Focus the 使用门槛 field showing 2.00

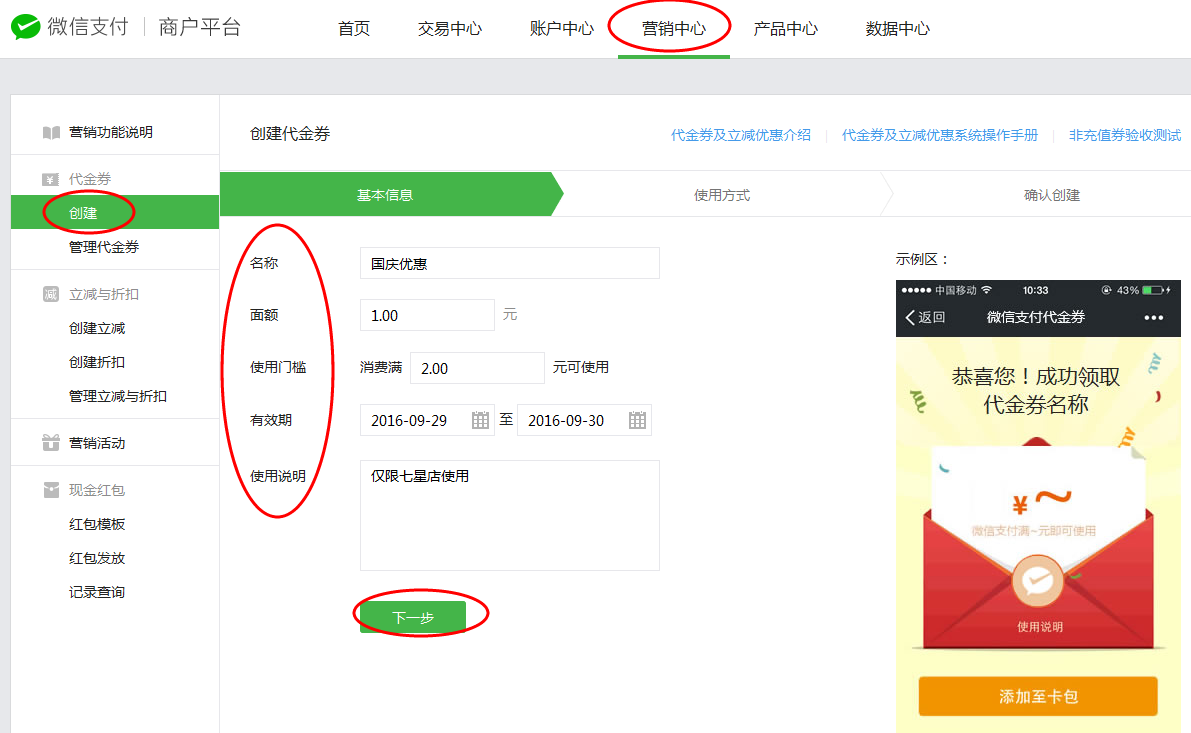pyautogui.click(x=477, y=368)
